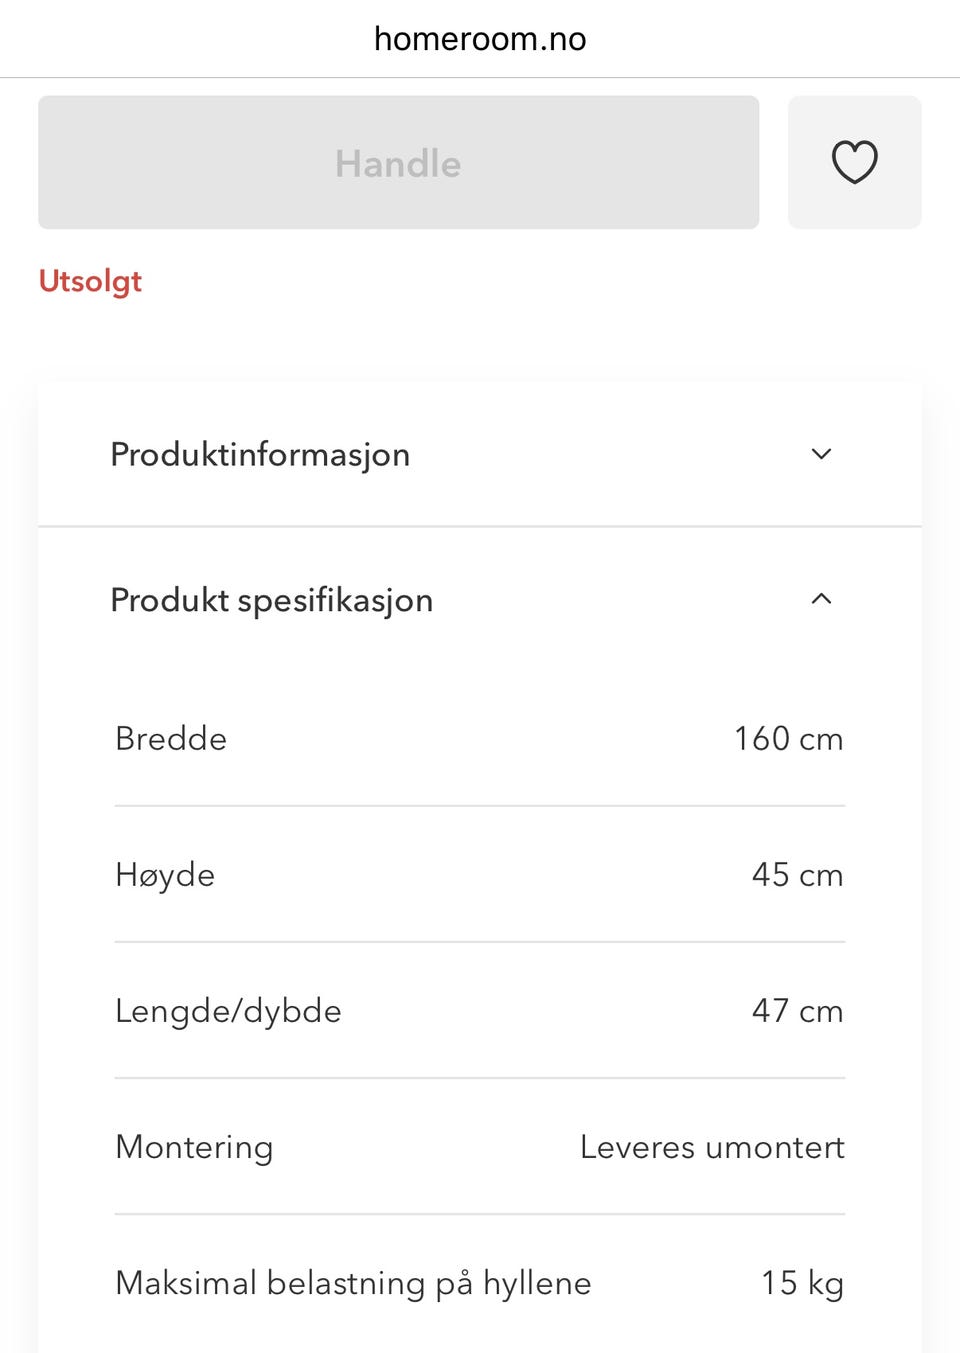This screenshot has width=960, height=1353.
Task: Select the Leveres umontert value text
Action: click(712, 1147)
